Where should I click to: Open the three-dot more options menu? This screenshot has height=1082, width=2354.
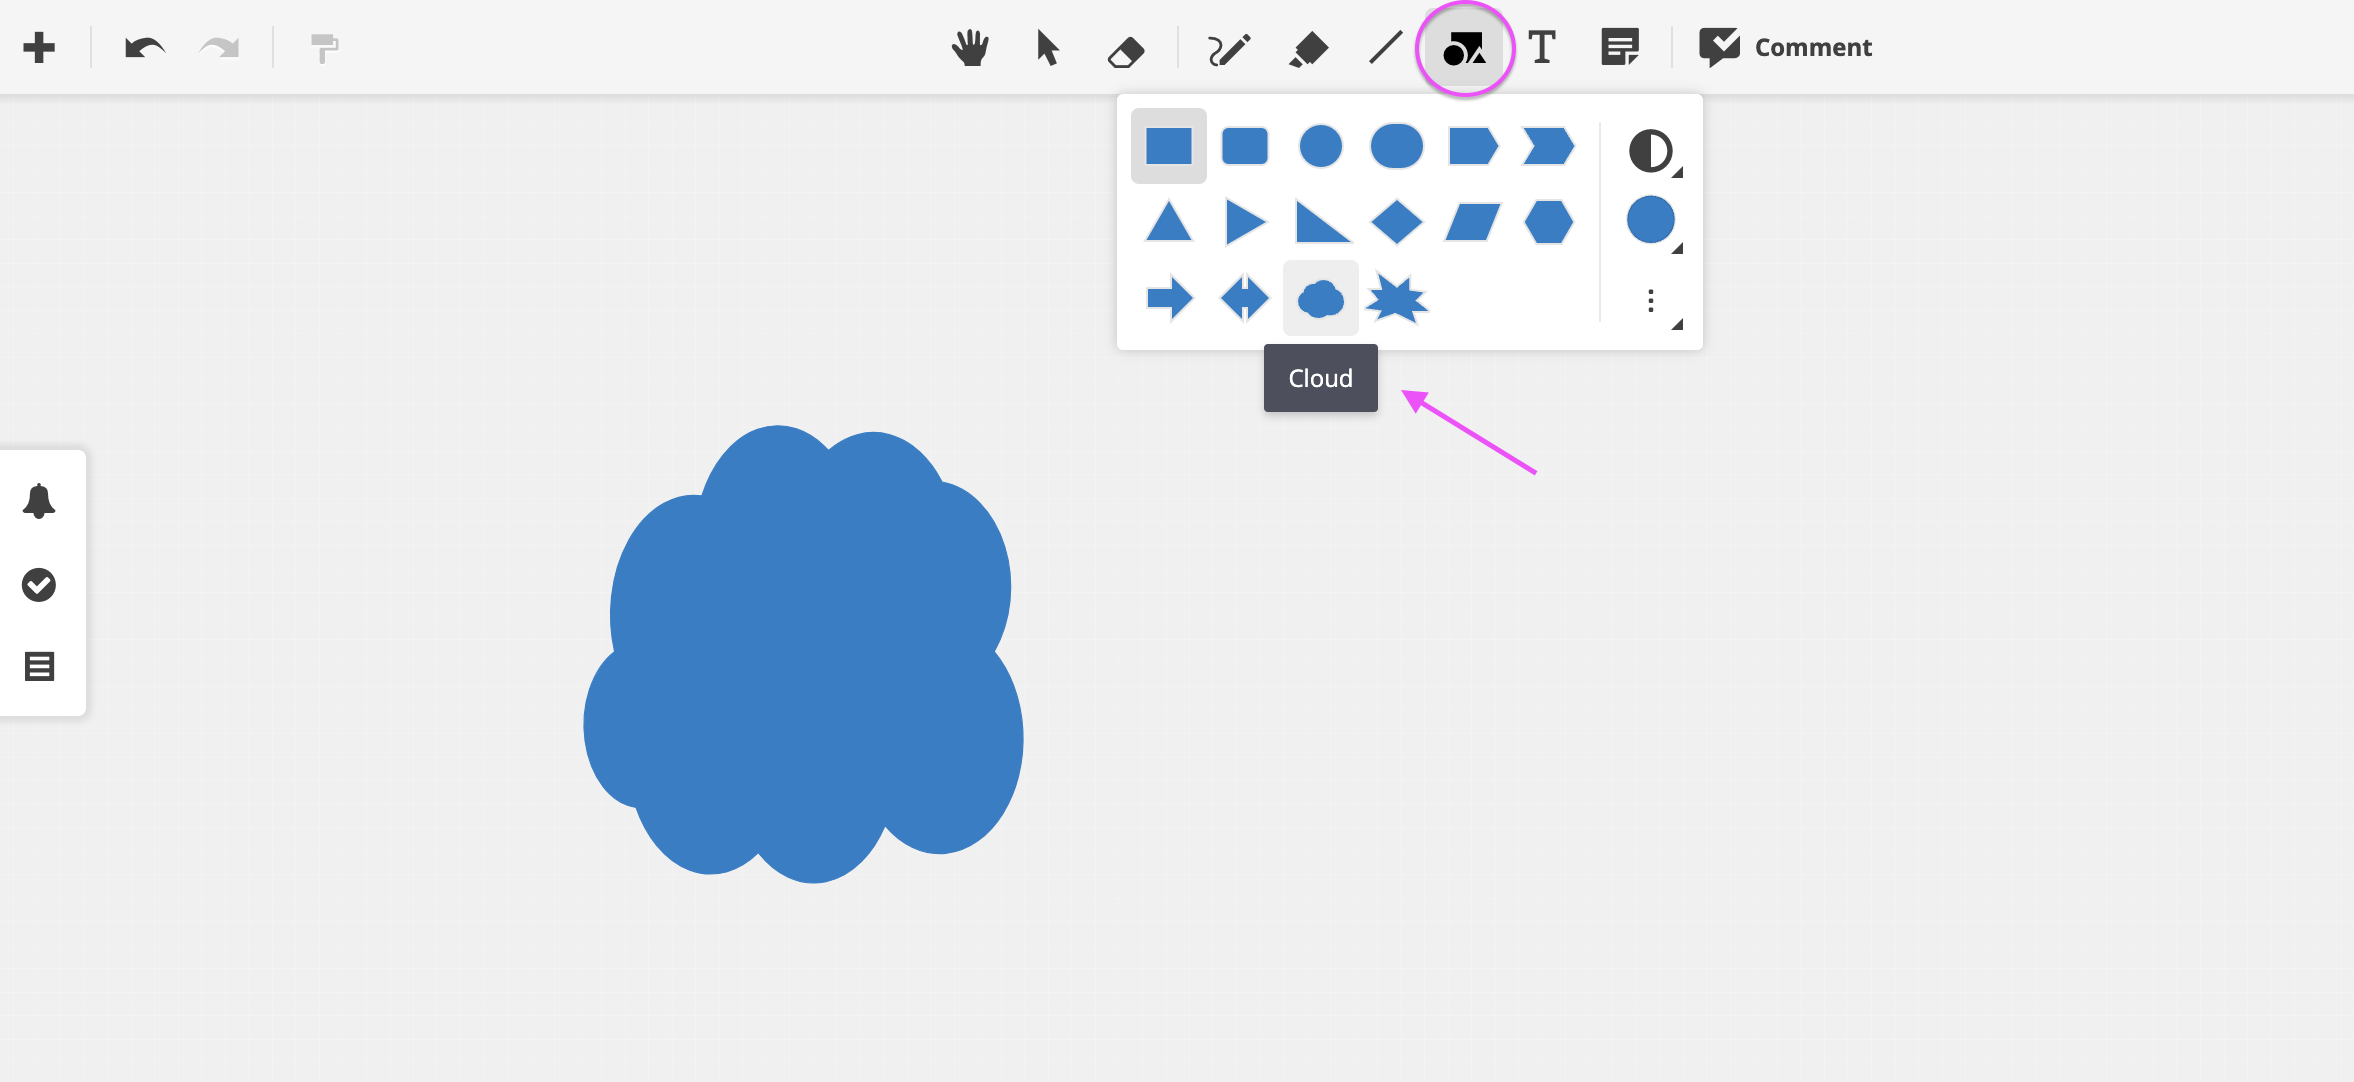(1651, 301)
